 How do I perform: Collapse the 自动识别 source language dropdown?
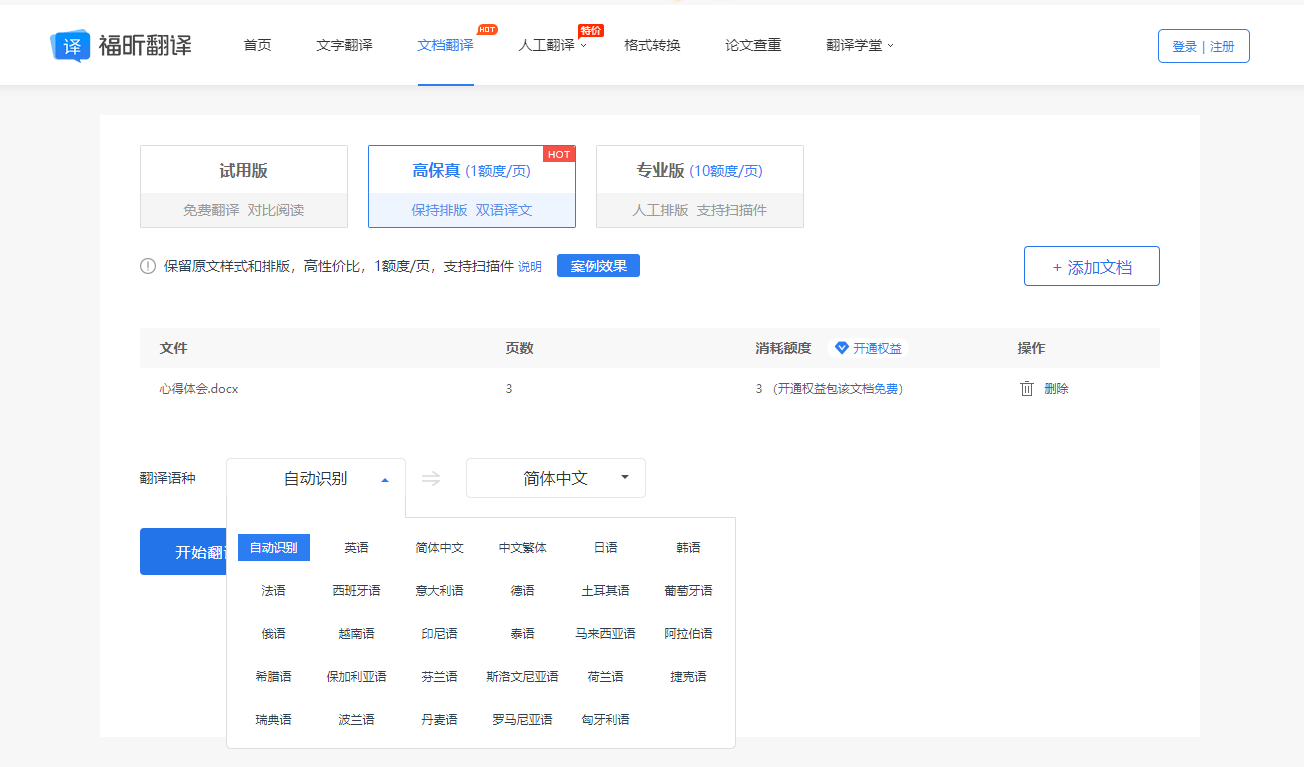316,478
